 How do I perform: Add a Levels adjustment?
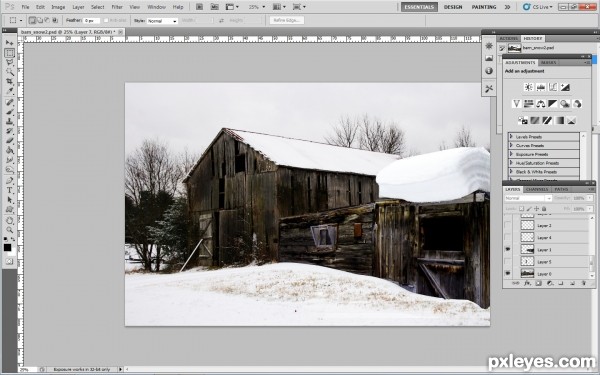pos(541,87)
